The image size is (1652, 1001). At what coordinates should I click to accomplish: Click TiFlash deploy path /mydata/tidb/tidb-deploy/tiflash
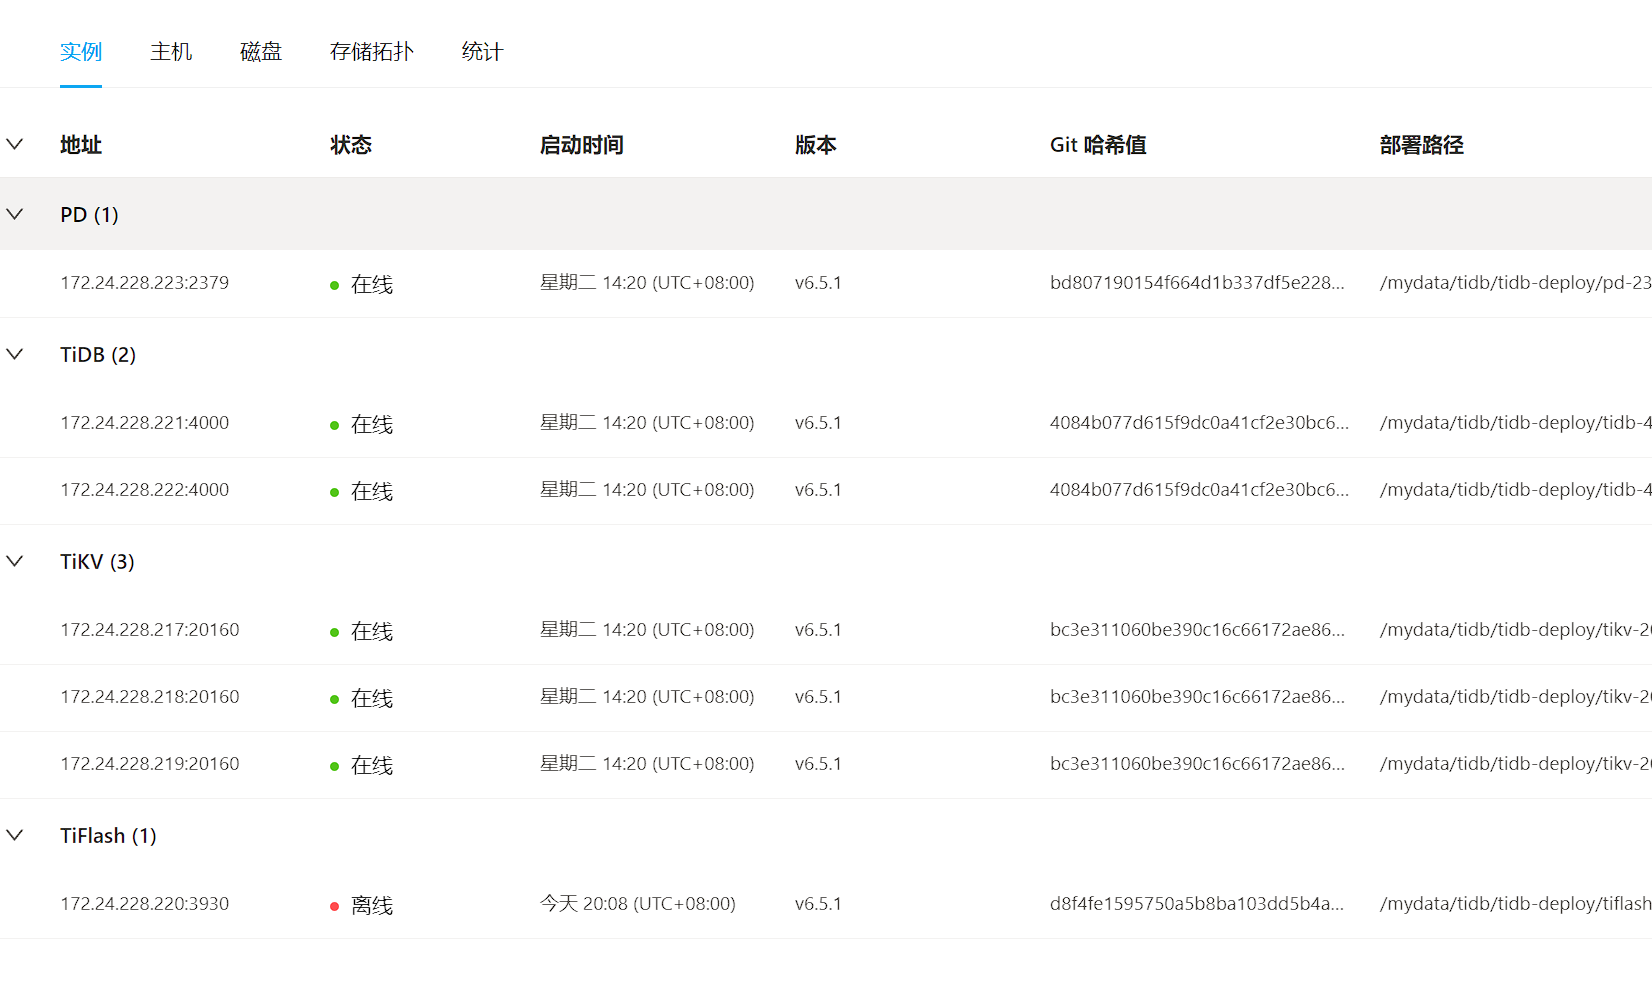click(x=1514, y=904)
